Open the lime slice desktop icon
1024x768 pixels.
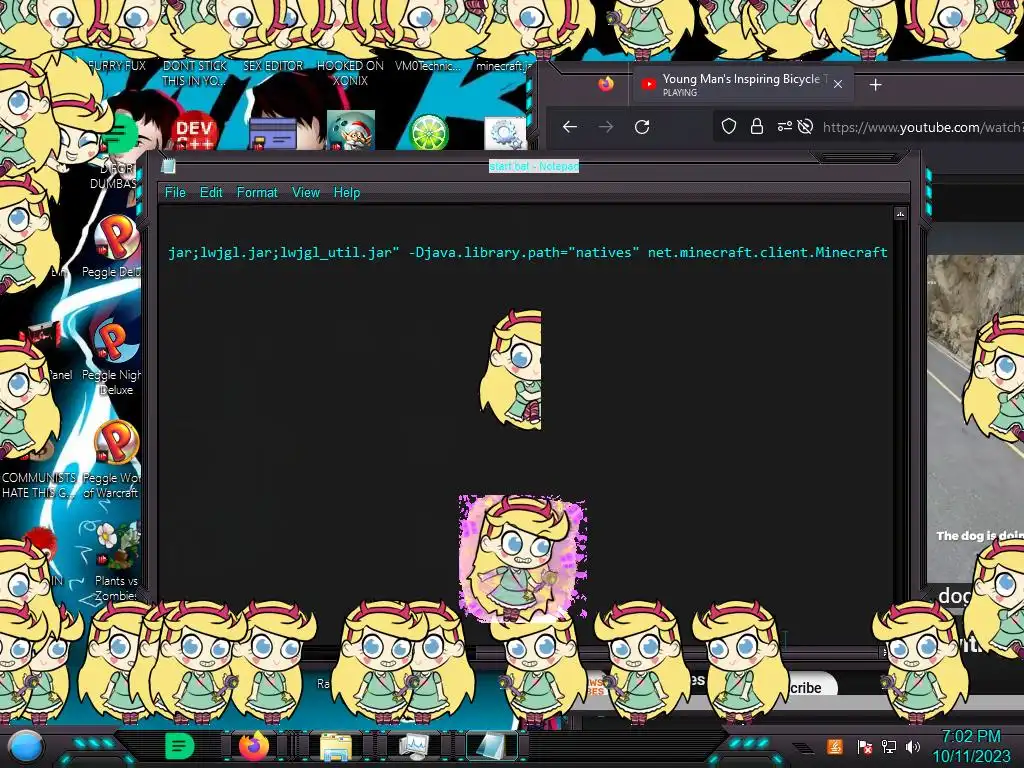pos(428,133)
